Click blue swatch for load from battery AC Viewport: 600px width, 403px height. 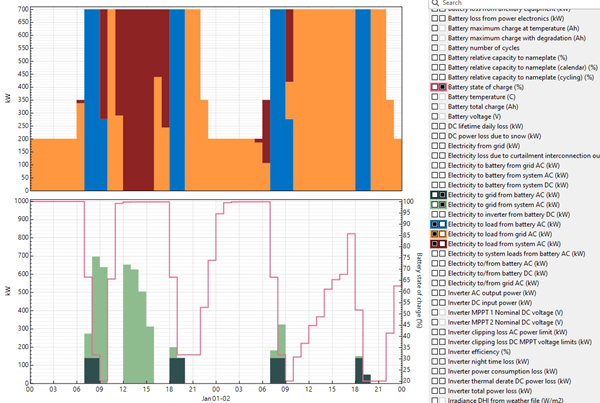pos(434,224)
